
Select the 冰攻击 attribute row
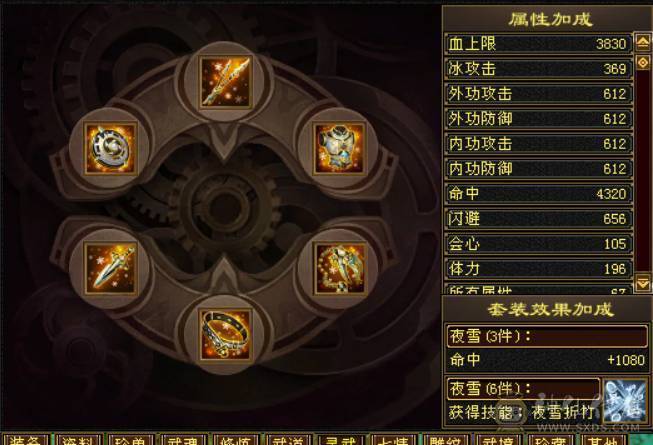[x=538, y=69]
